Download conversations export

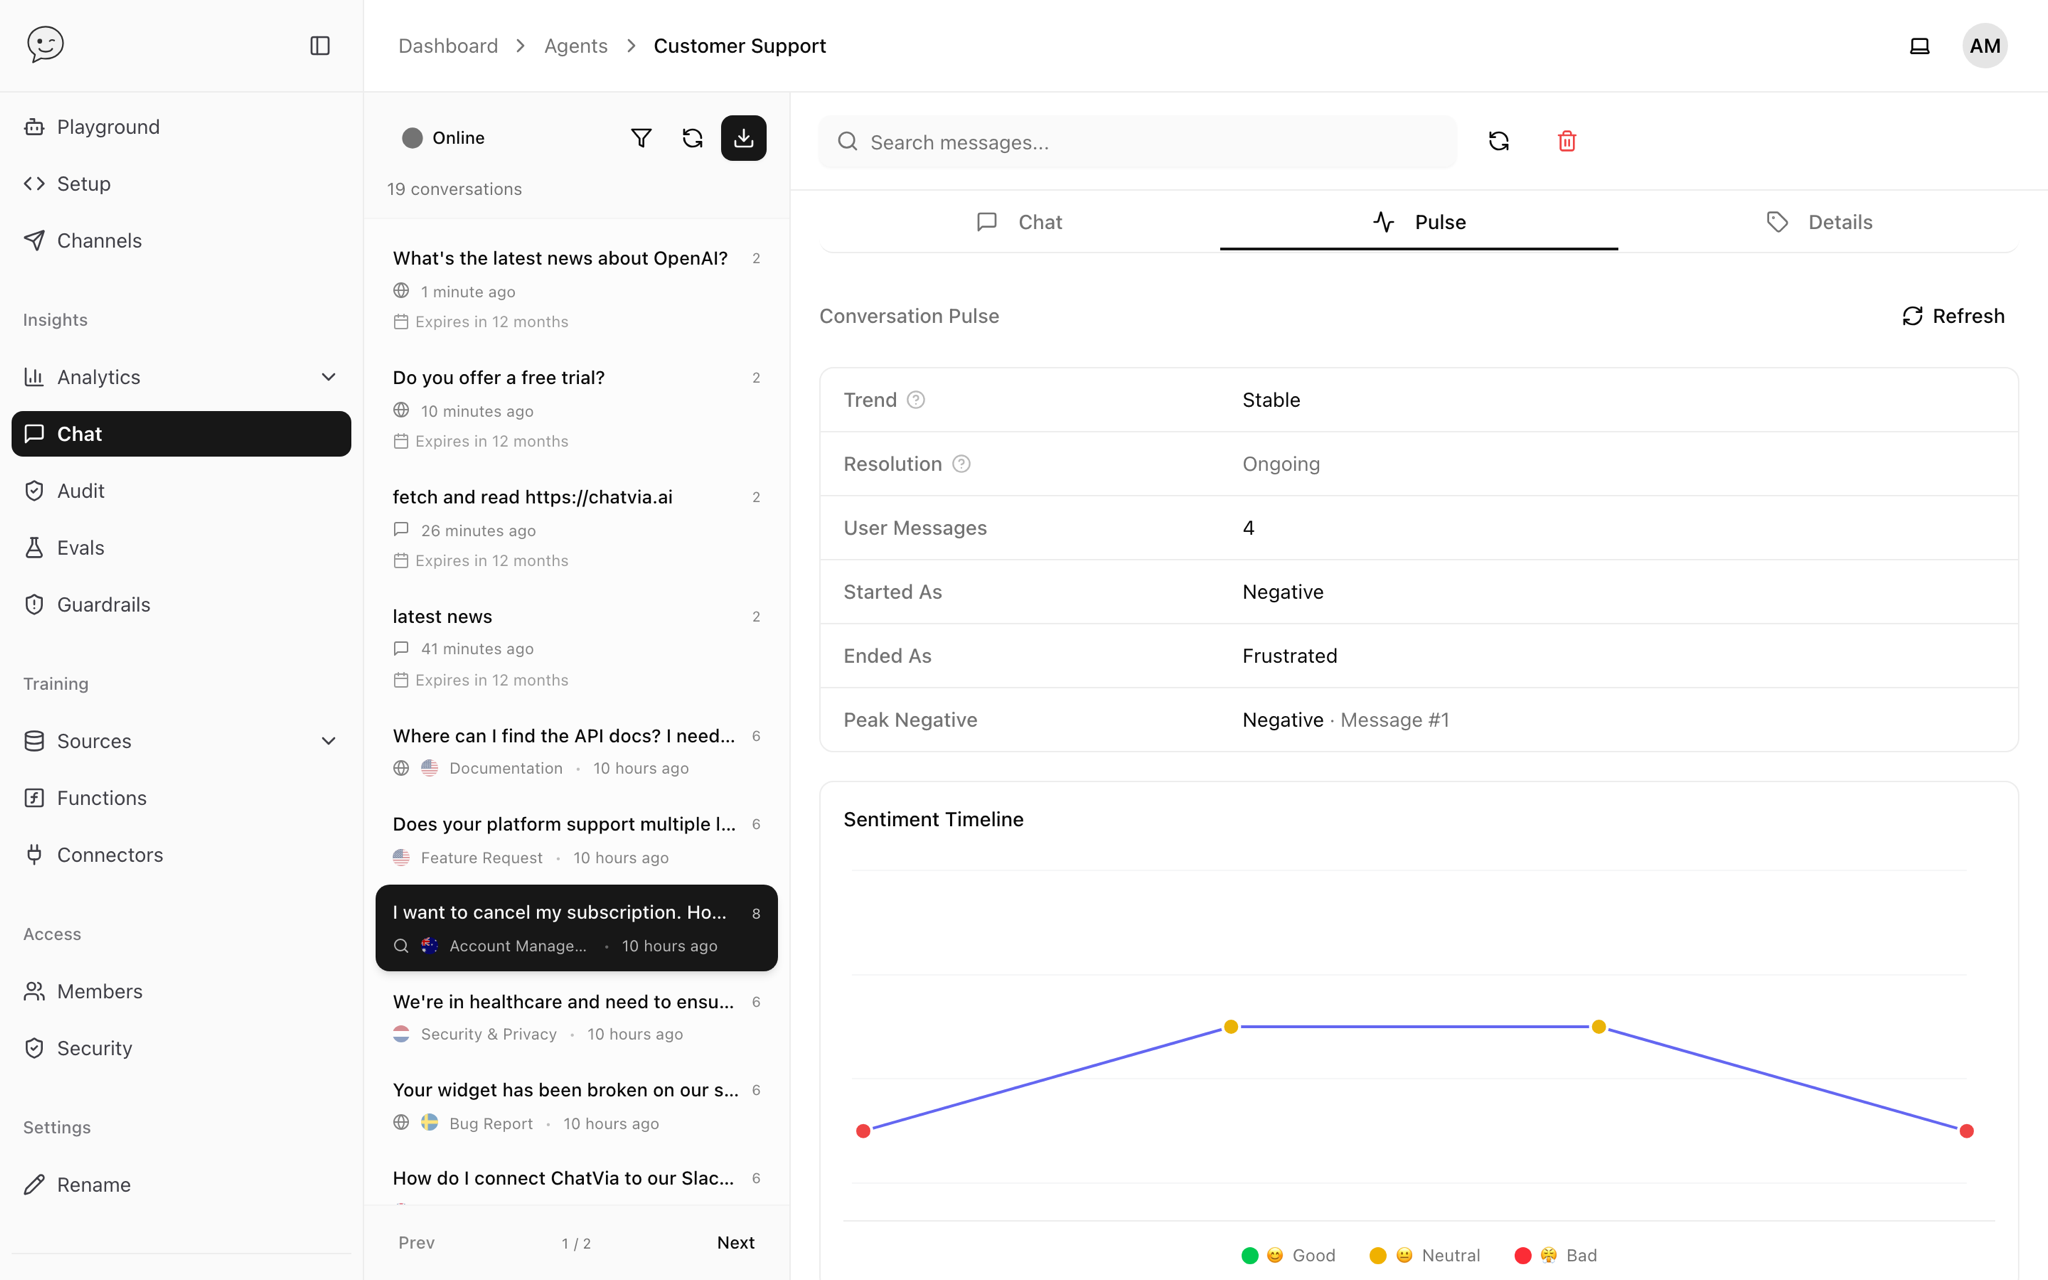click(x=744, y=138)
